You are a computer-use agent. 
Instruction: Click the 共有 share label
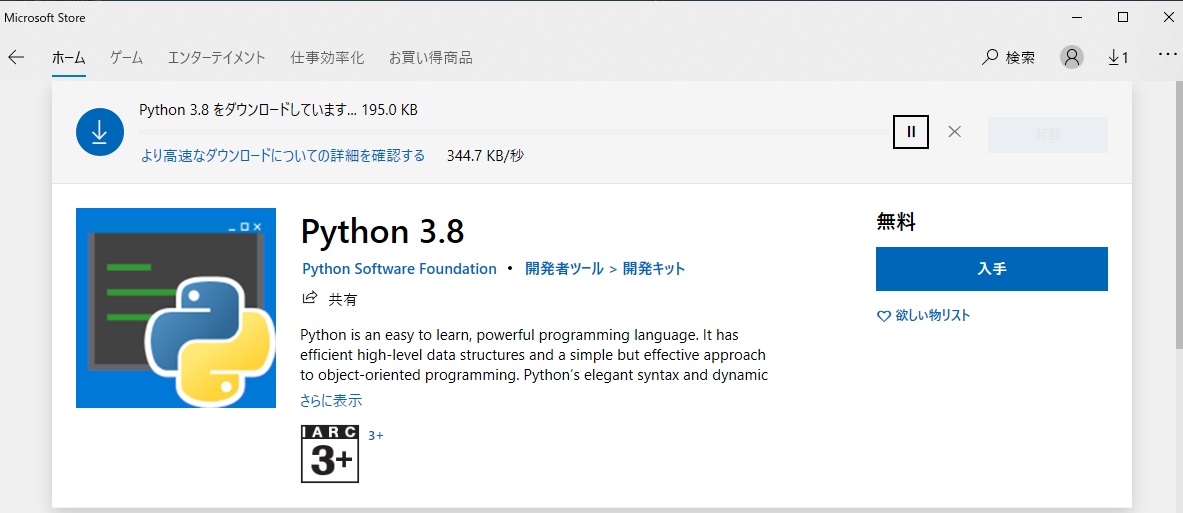point(343,299)
